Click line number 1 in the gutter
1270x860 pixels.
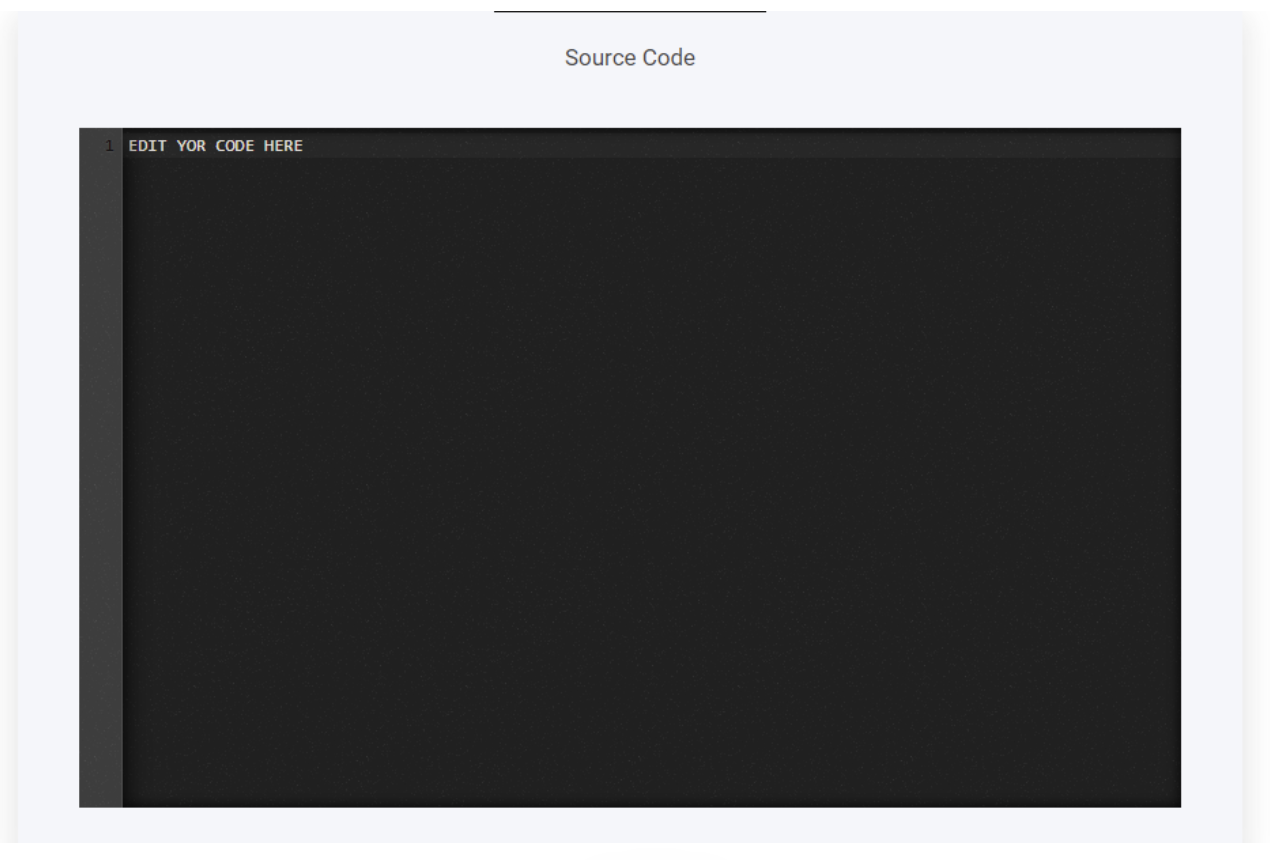coord(109,146)
